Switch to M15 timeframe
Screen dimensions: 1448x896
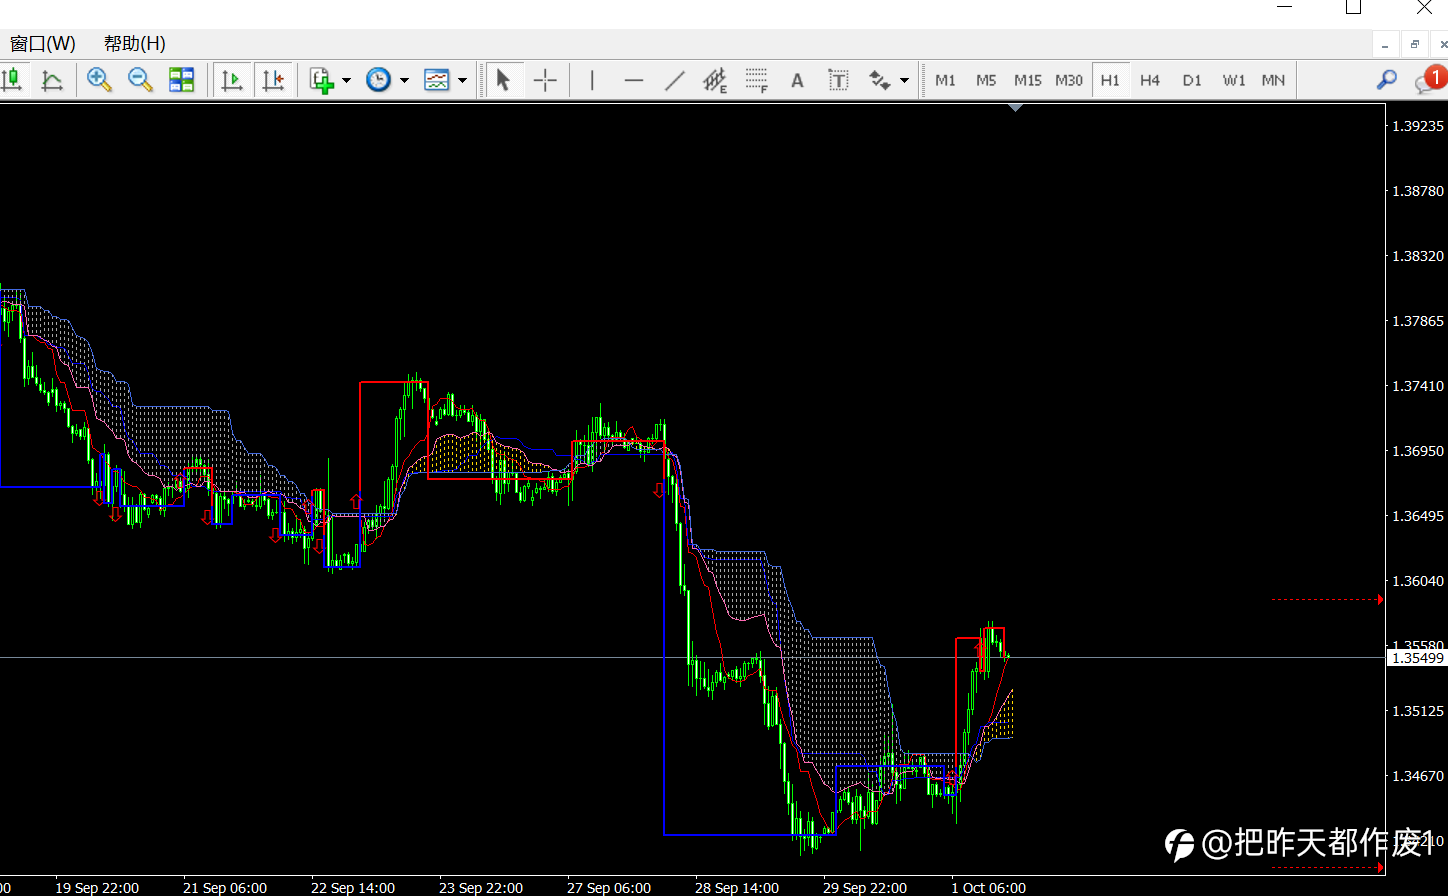pyautogui.click(x=1028, y=80)
